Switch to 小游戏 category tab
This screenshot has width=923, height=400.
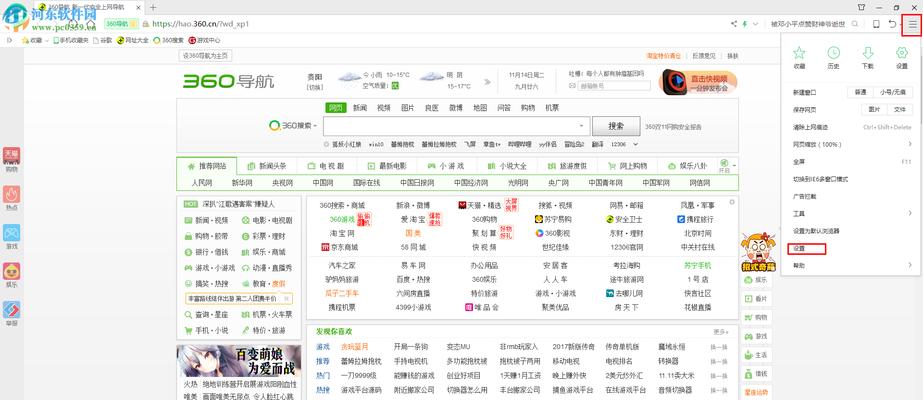(x=447, y=166)
